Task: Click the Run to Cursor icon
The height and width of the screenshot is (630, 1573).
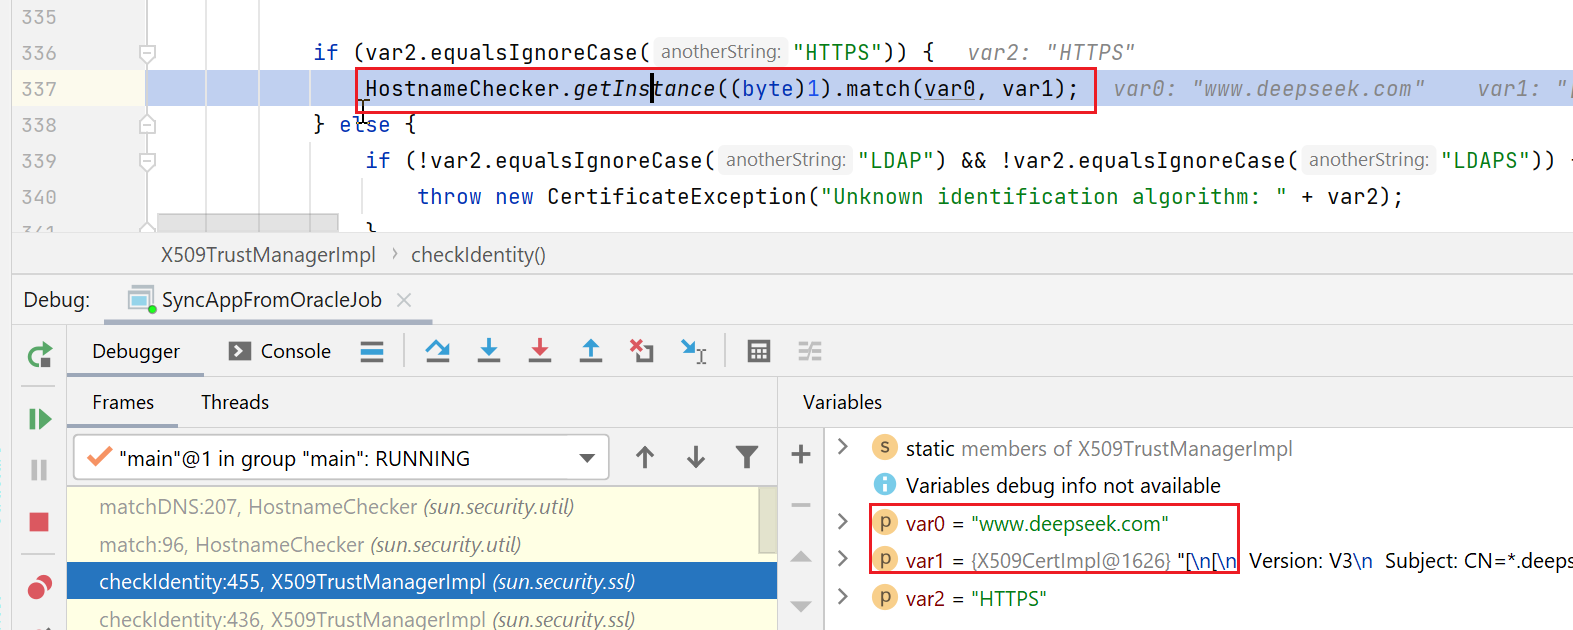Action: (694, 351)
